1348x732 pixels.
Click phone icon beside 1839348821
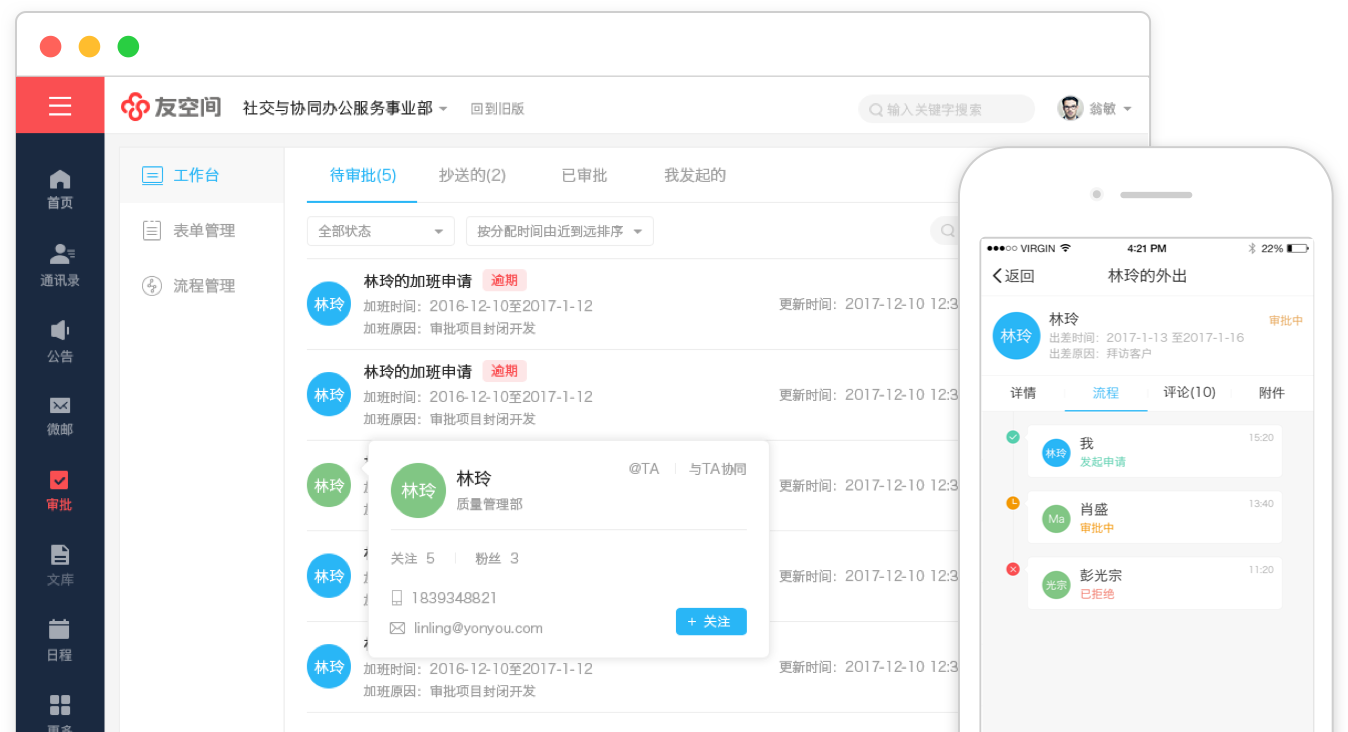397,598
